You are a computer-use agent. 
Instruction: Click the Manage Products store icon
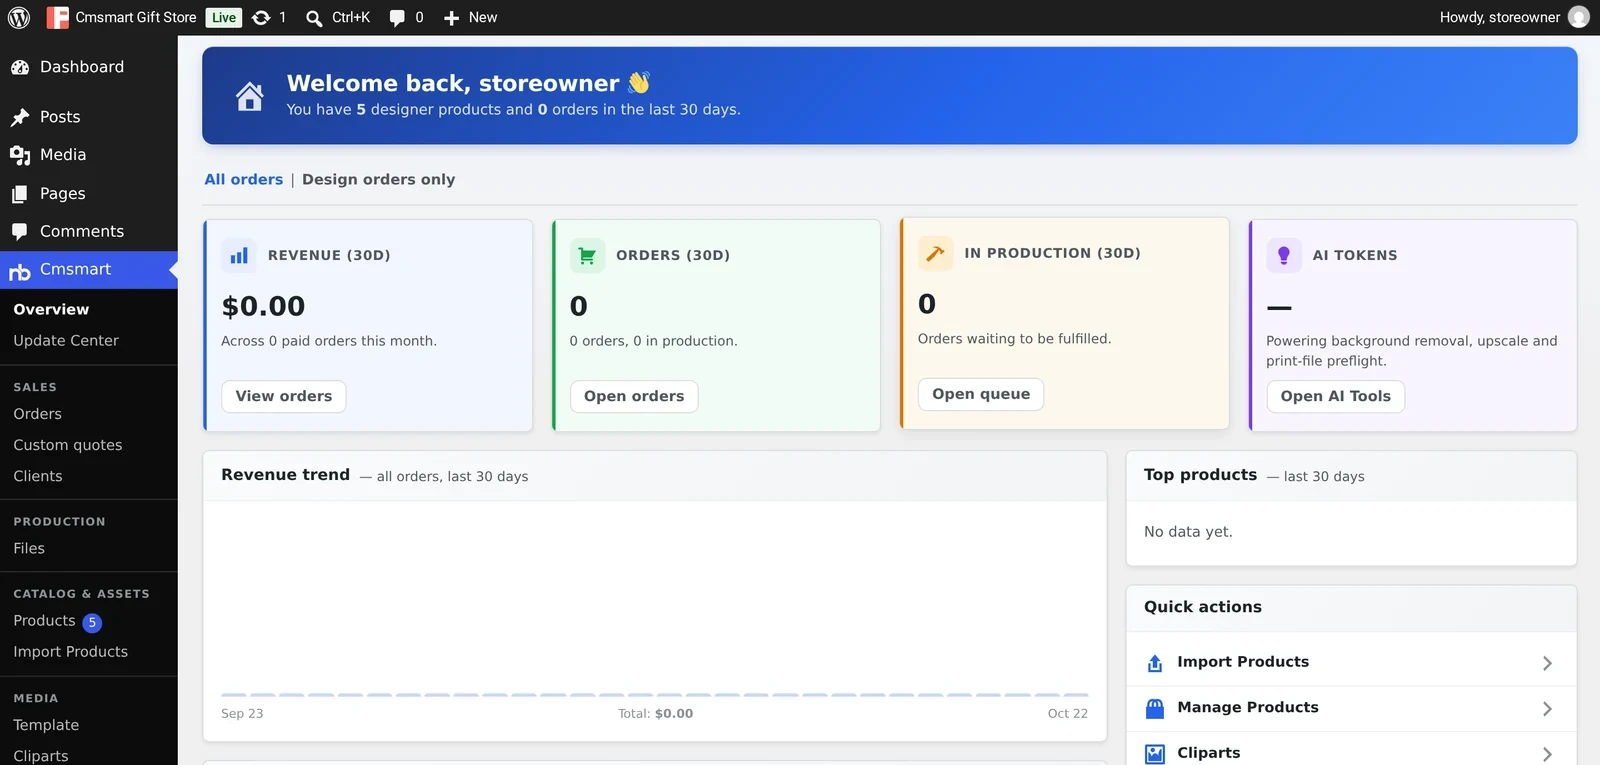(1155, 709)
